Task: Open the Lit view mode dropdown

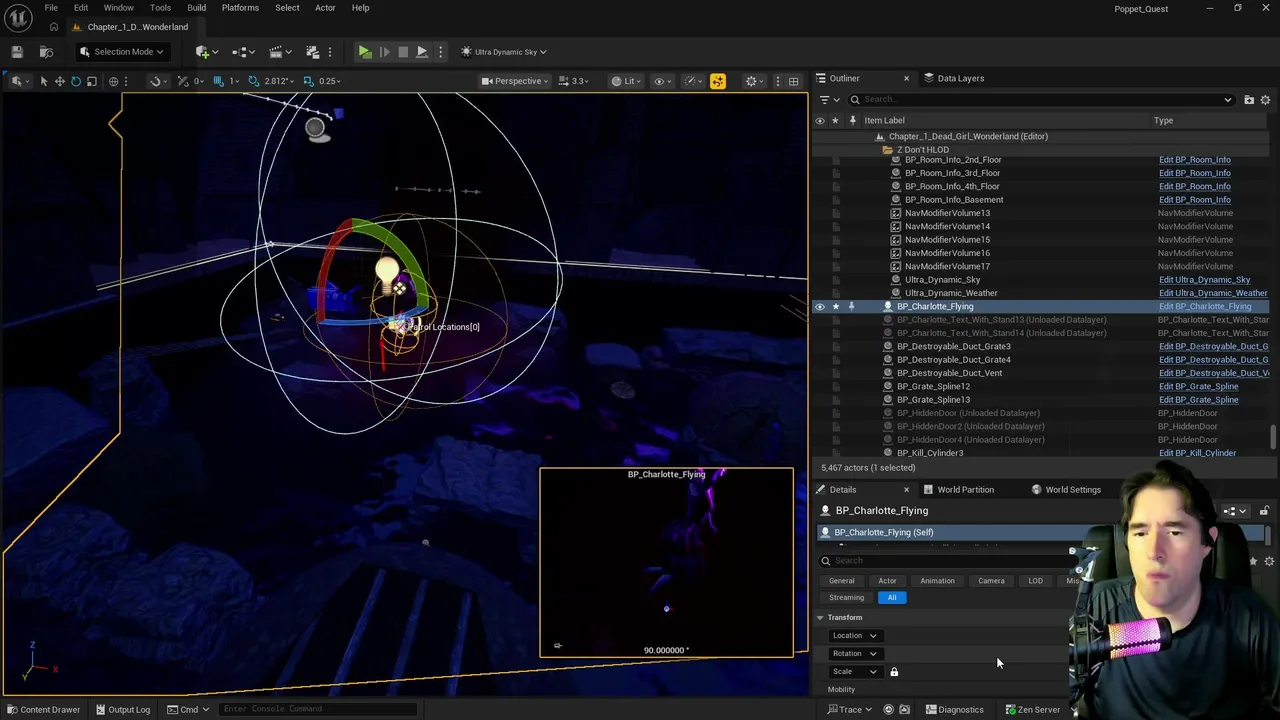Action: [x=625, y=81]
